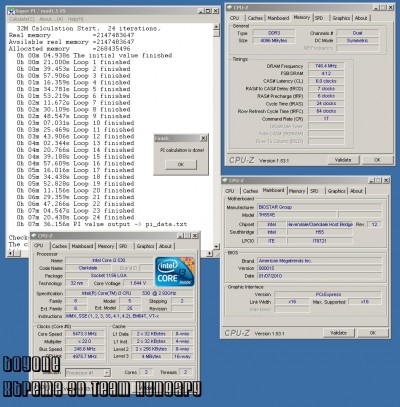
Task: Select the About tab in the CPU-Z Mainboard window
Action: tap(356, 191)
